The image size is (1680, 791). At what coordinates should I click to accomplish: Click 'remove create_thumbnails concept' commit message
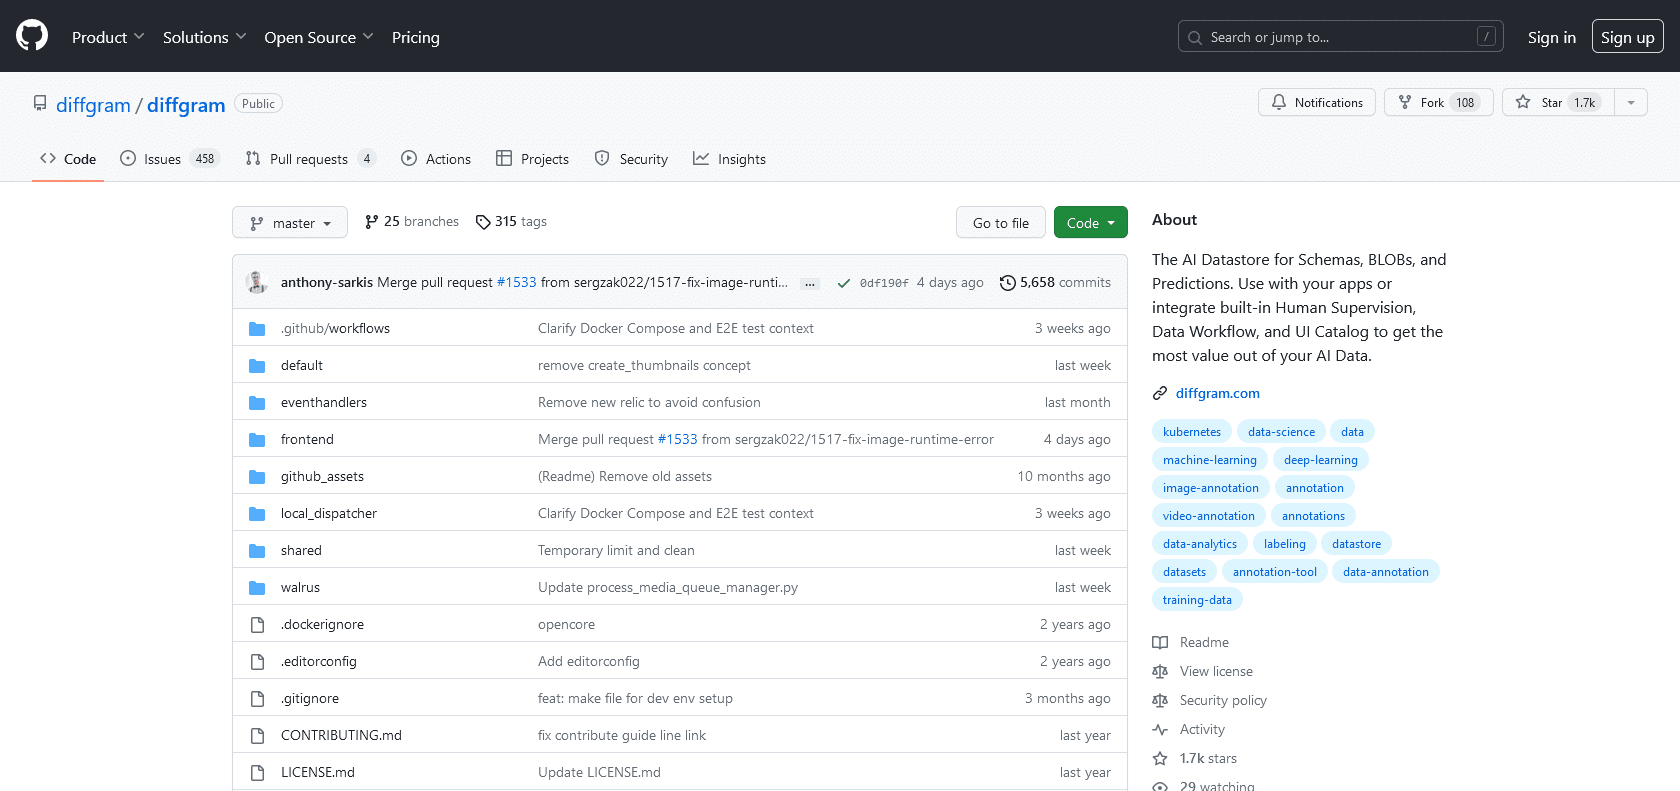[644, 366]
